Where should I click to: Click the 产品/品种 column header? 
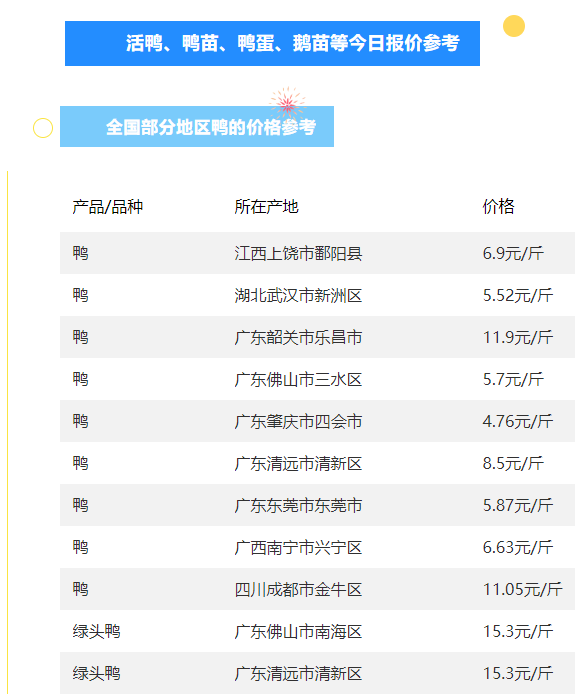[108, 207]
